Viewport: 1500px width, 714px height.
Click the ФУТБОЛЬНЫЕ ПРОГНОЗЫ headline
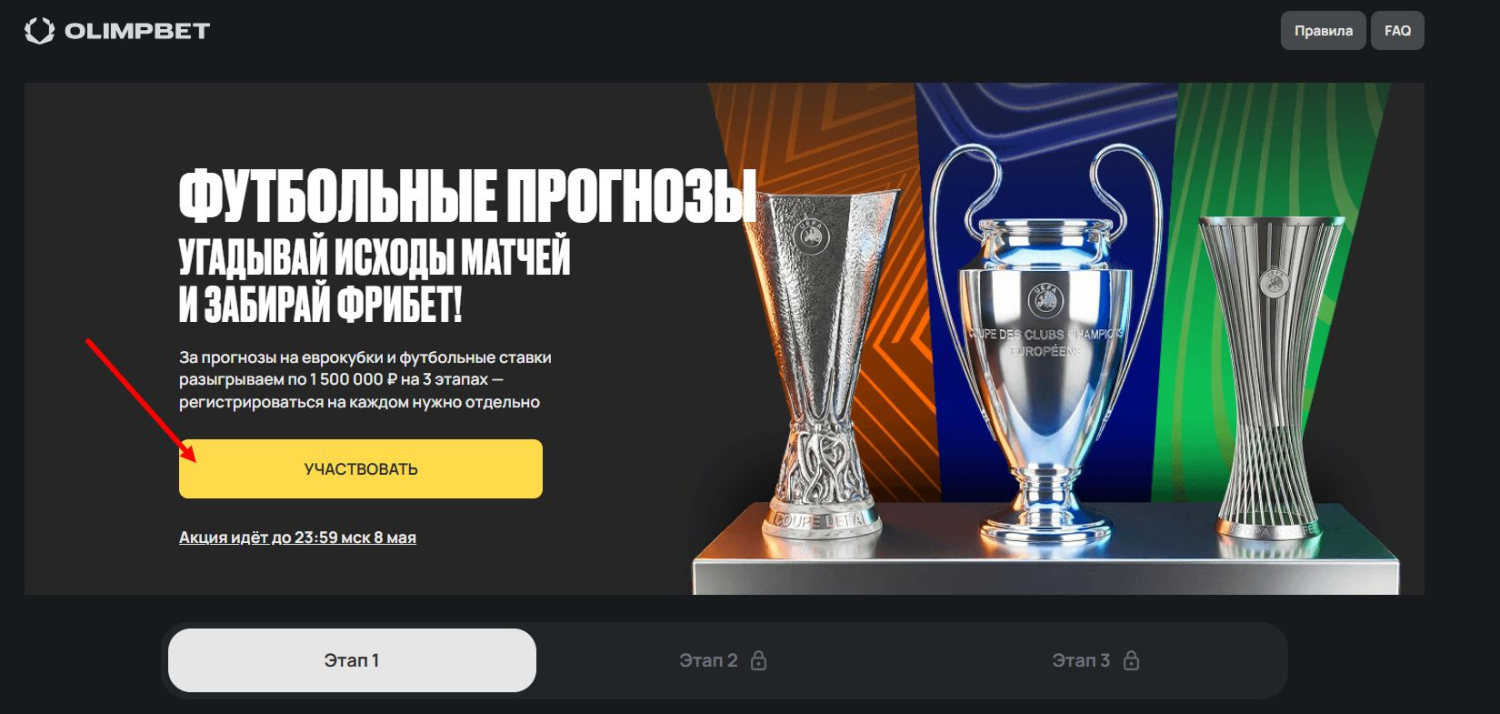coord(467,196)
